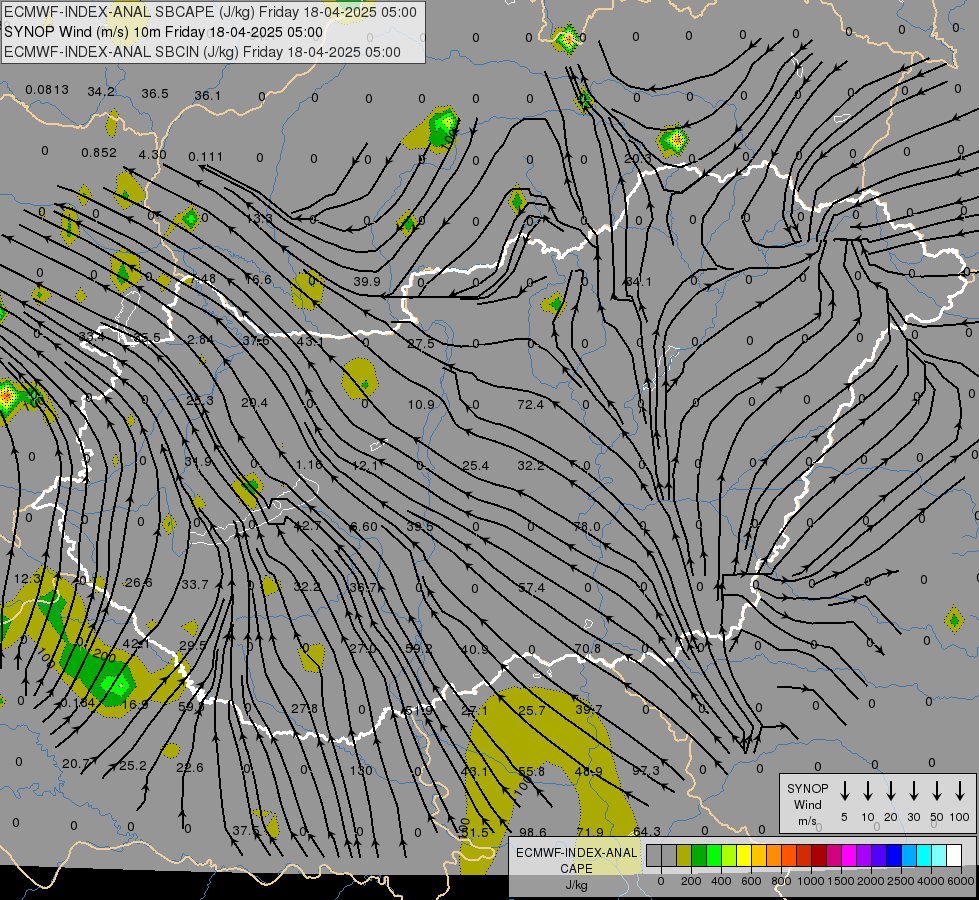Pick the dark red CAPE legend swatch
The image size is (979, 900).
point(819,855)
